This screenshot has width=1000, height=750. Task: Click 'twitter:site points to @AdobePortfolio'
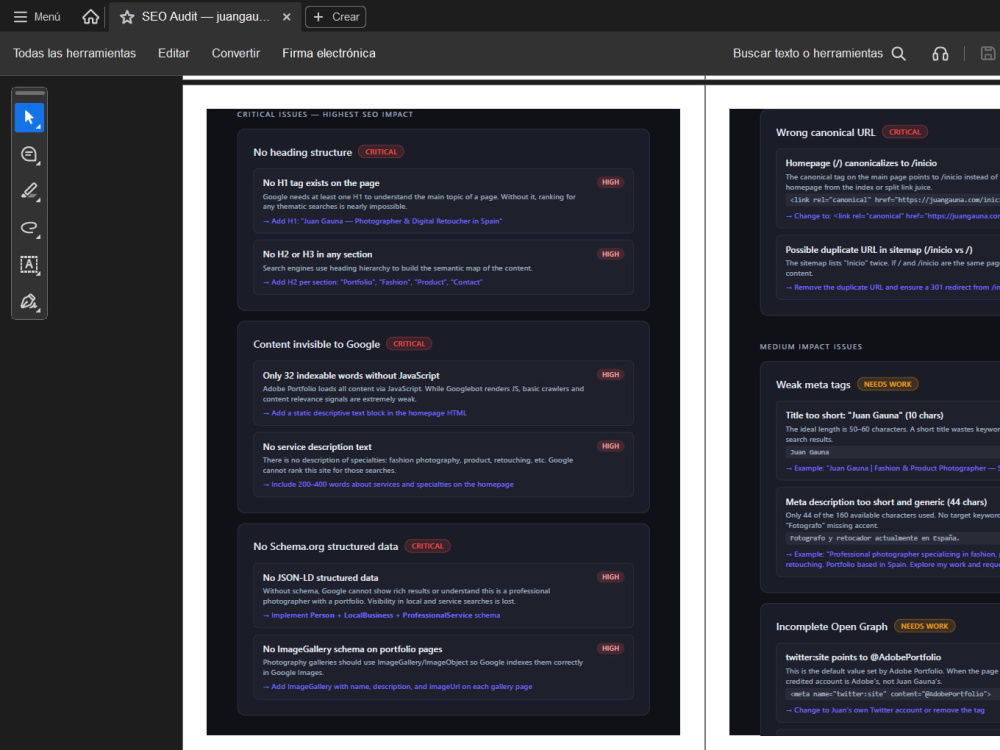tap(863, 658)
